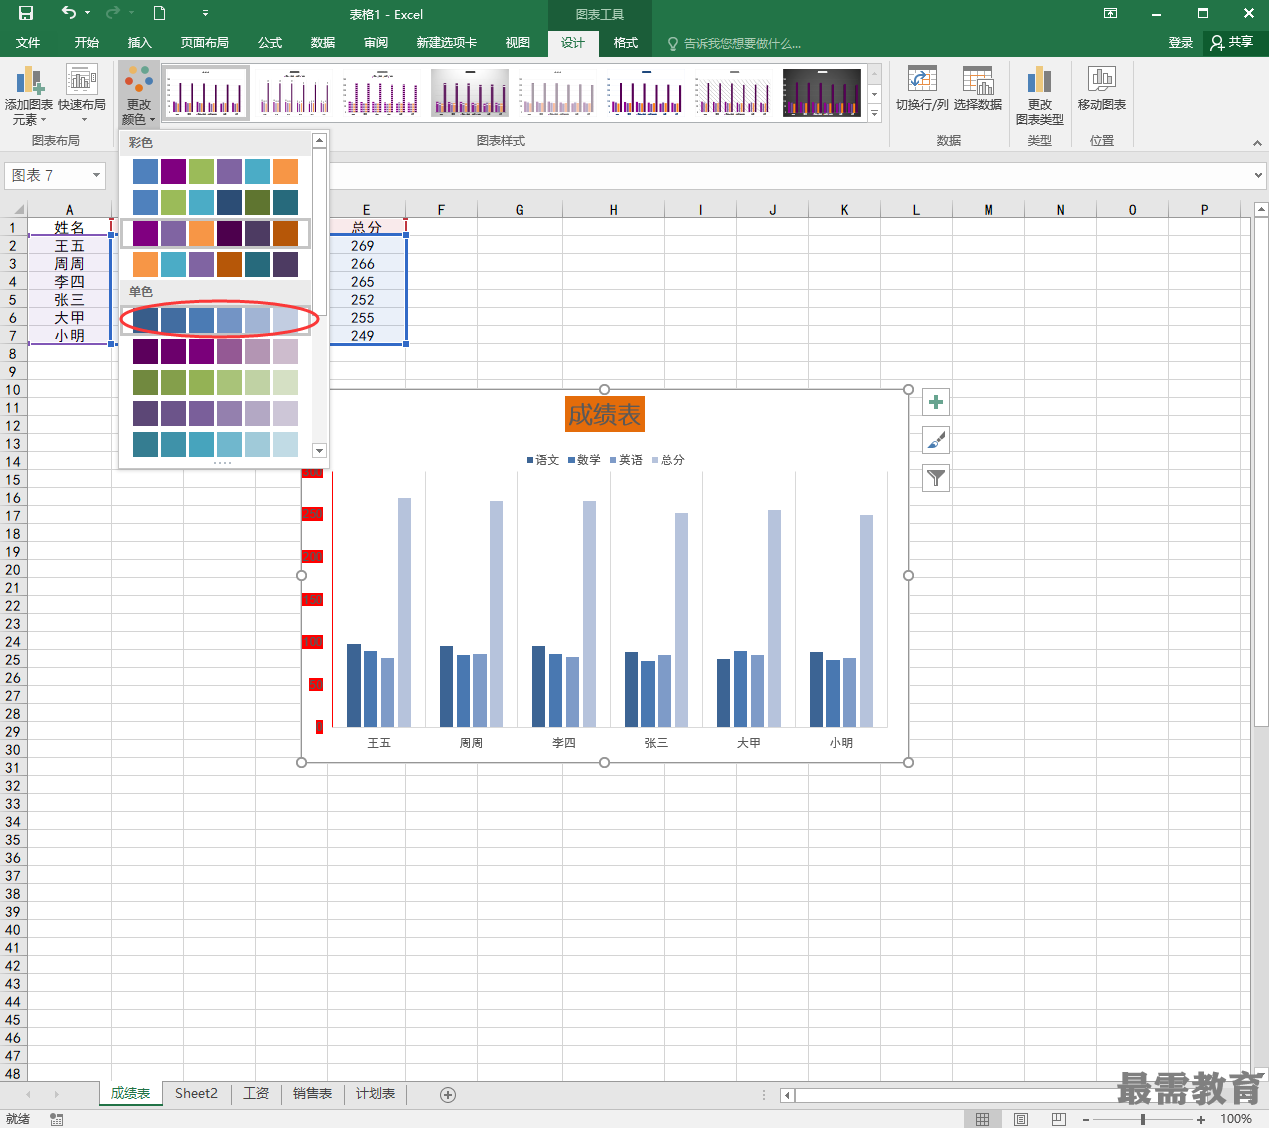Screen dimensions: 1269x1128
Task: Switch to Page Break Preview in status bar
Action: [1059, 1119]
